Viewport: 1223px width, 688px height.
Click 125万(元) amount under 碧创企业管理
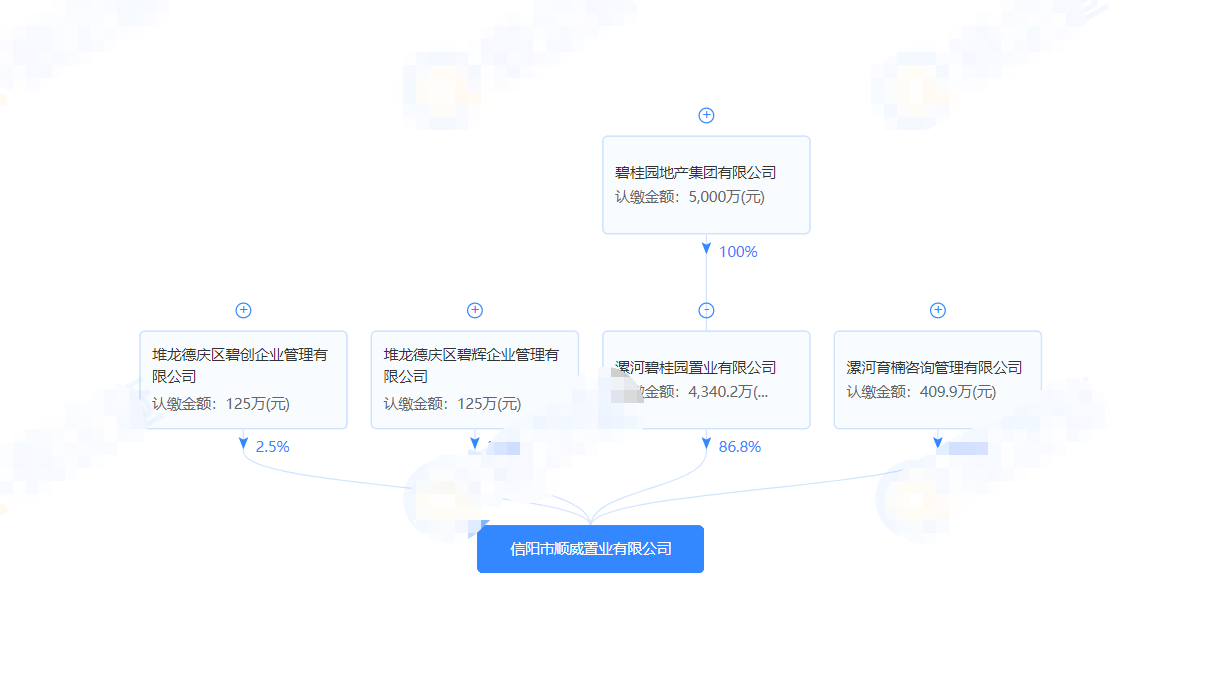click(x=257, y=404)
